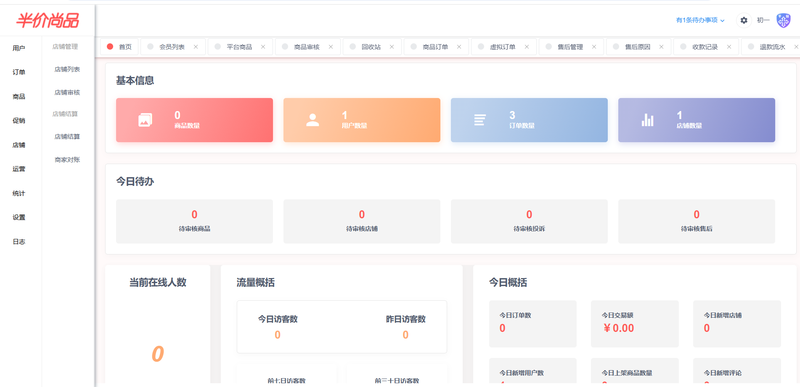Close the 商品订单 tab
The width and height of the screenshot is (800, 387).
[459, 47]
